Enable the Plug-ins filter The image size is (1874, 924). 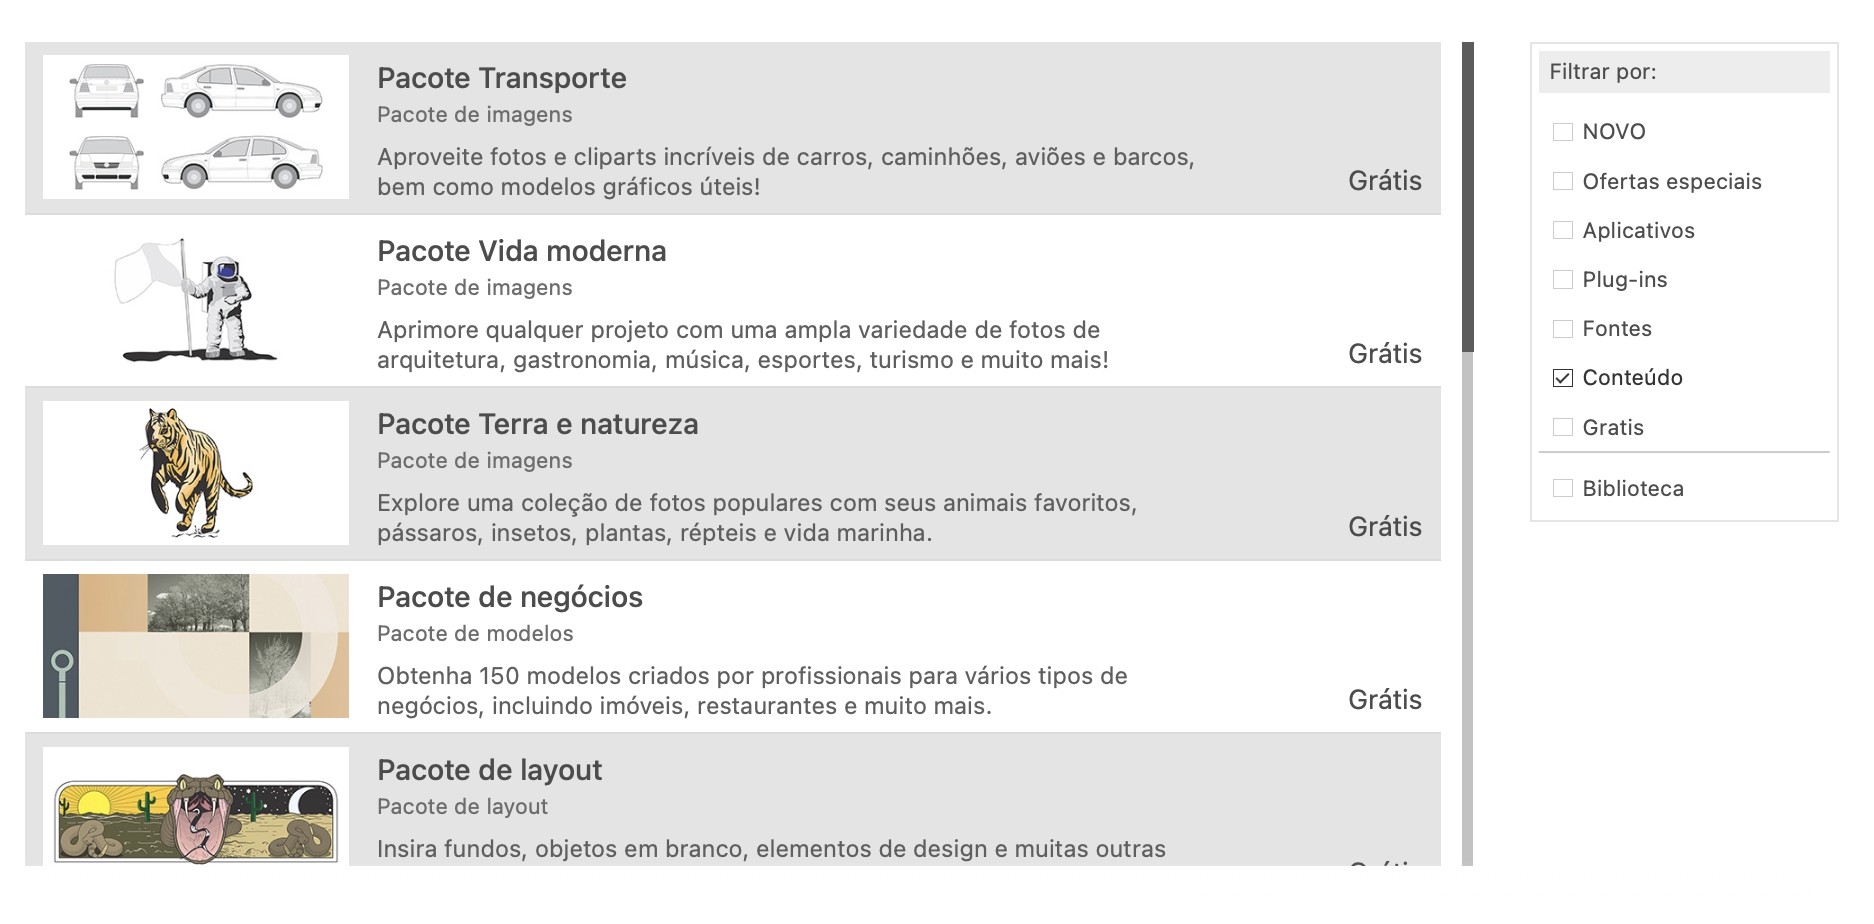point(1562,280)
